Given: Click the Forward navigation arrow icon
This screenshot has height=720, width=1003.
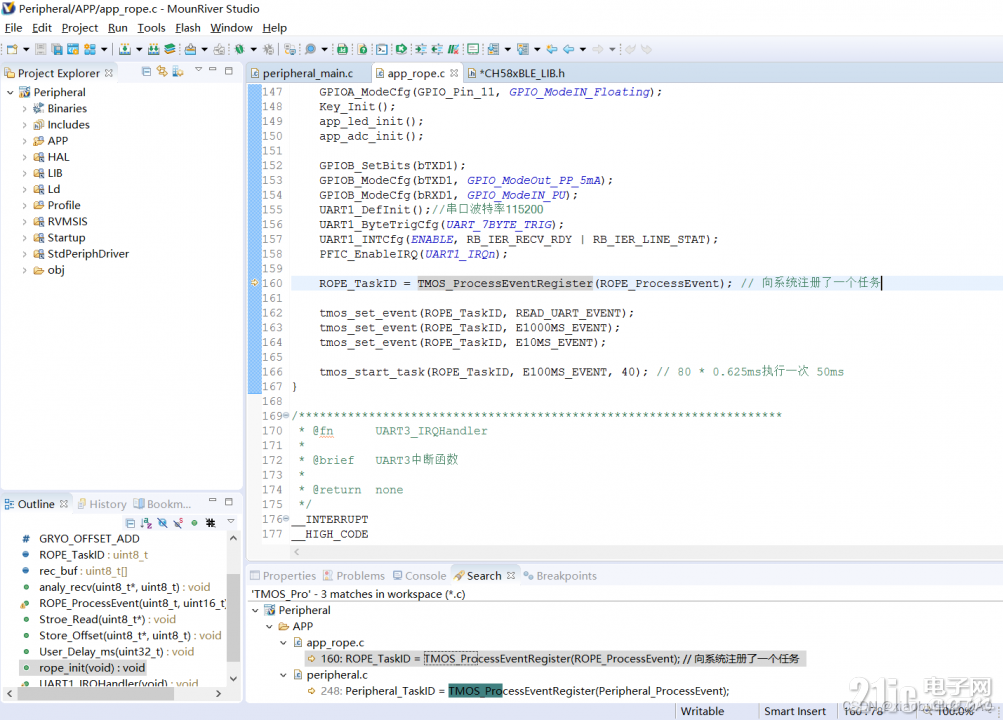Looking at the screenshot, I should pyautogui.click(x=597, y=49).
